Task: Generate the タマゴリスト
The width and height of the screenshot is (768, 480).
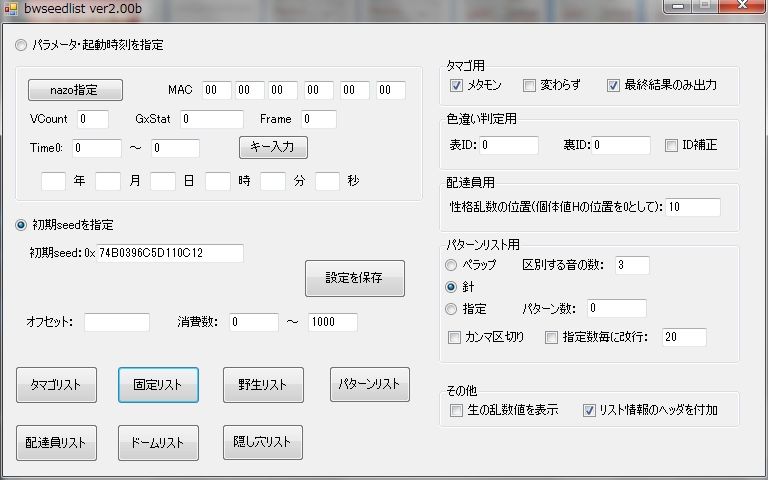Action: [56, 384]
